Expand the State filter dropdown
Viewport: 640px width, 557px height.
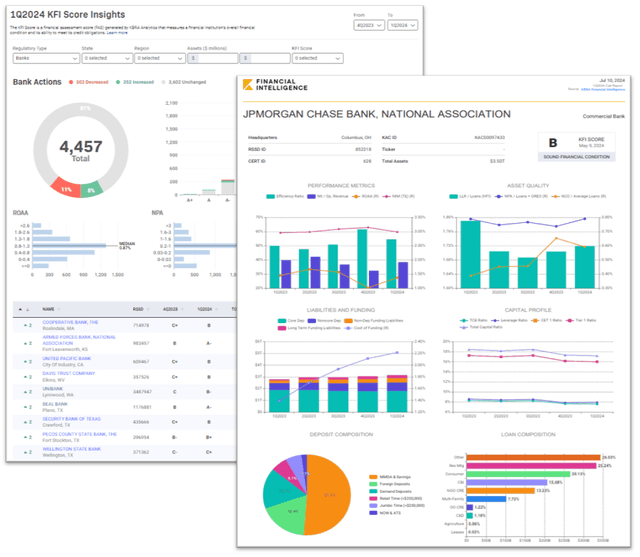[107, 58]
